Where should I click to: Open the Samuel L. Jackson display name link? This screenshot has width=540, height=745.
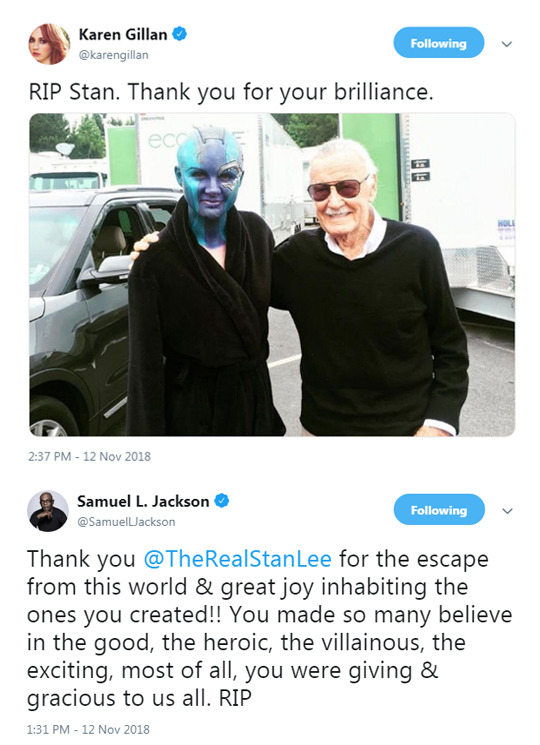coord(143,501)
